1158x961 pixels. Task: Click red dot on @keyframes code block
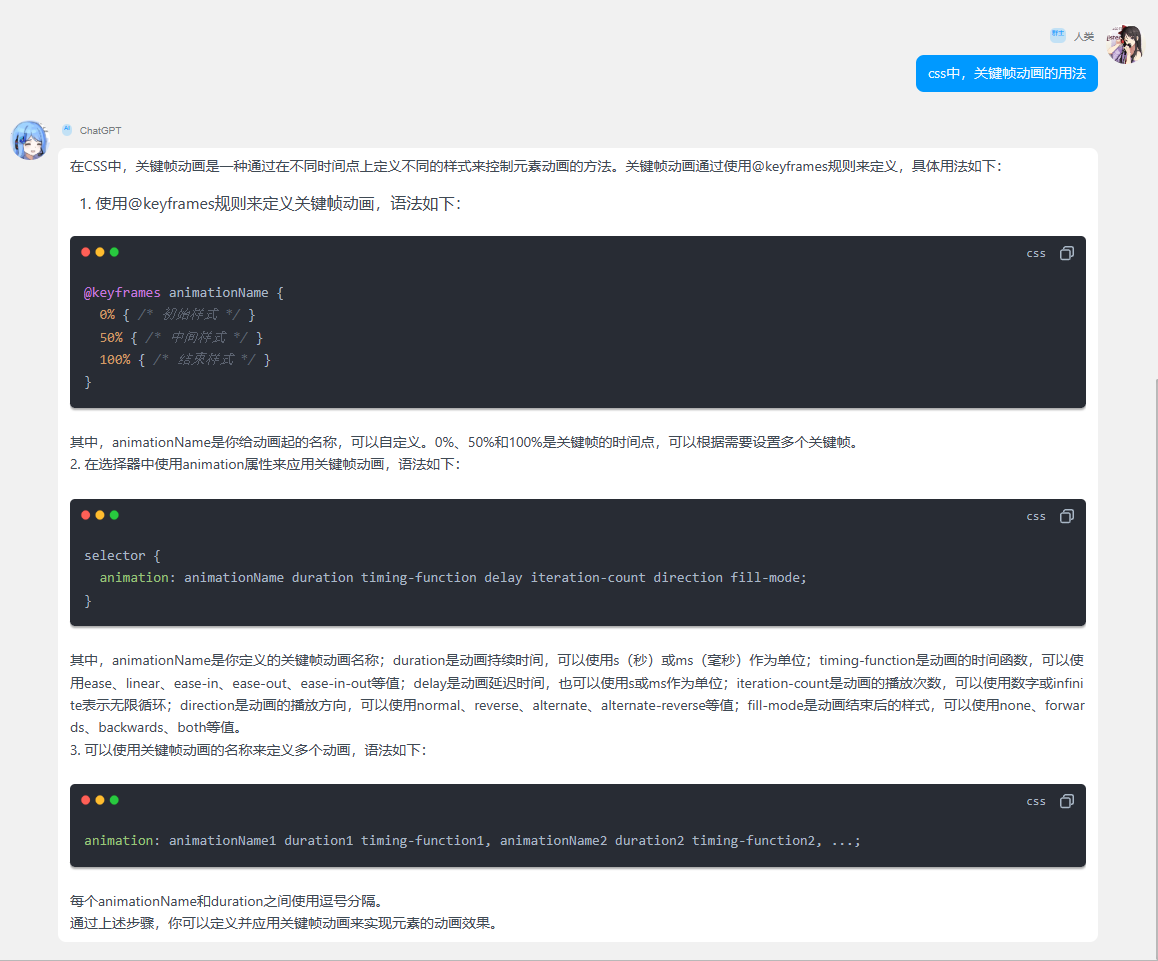coord(86,252)
